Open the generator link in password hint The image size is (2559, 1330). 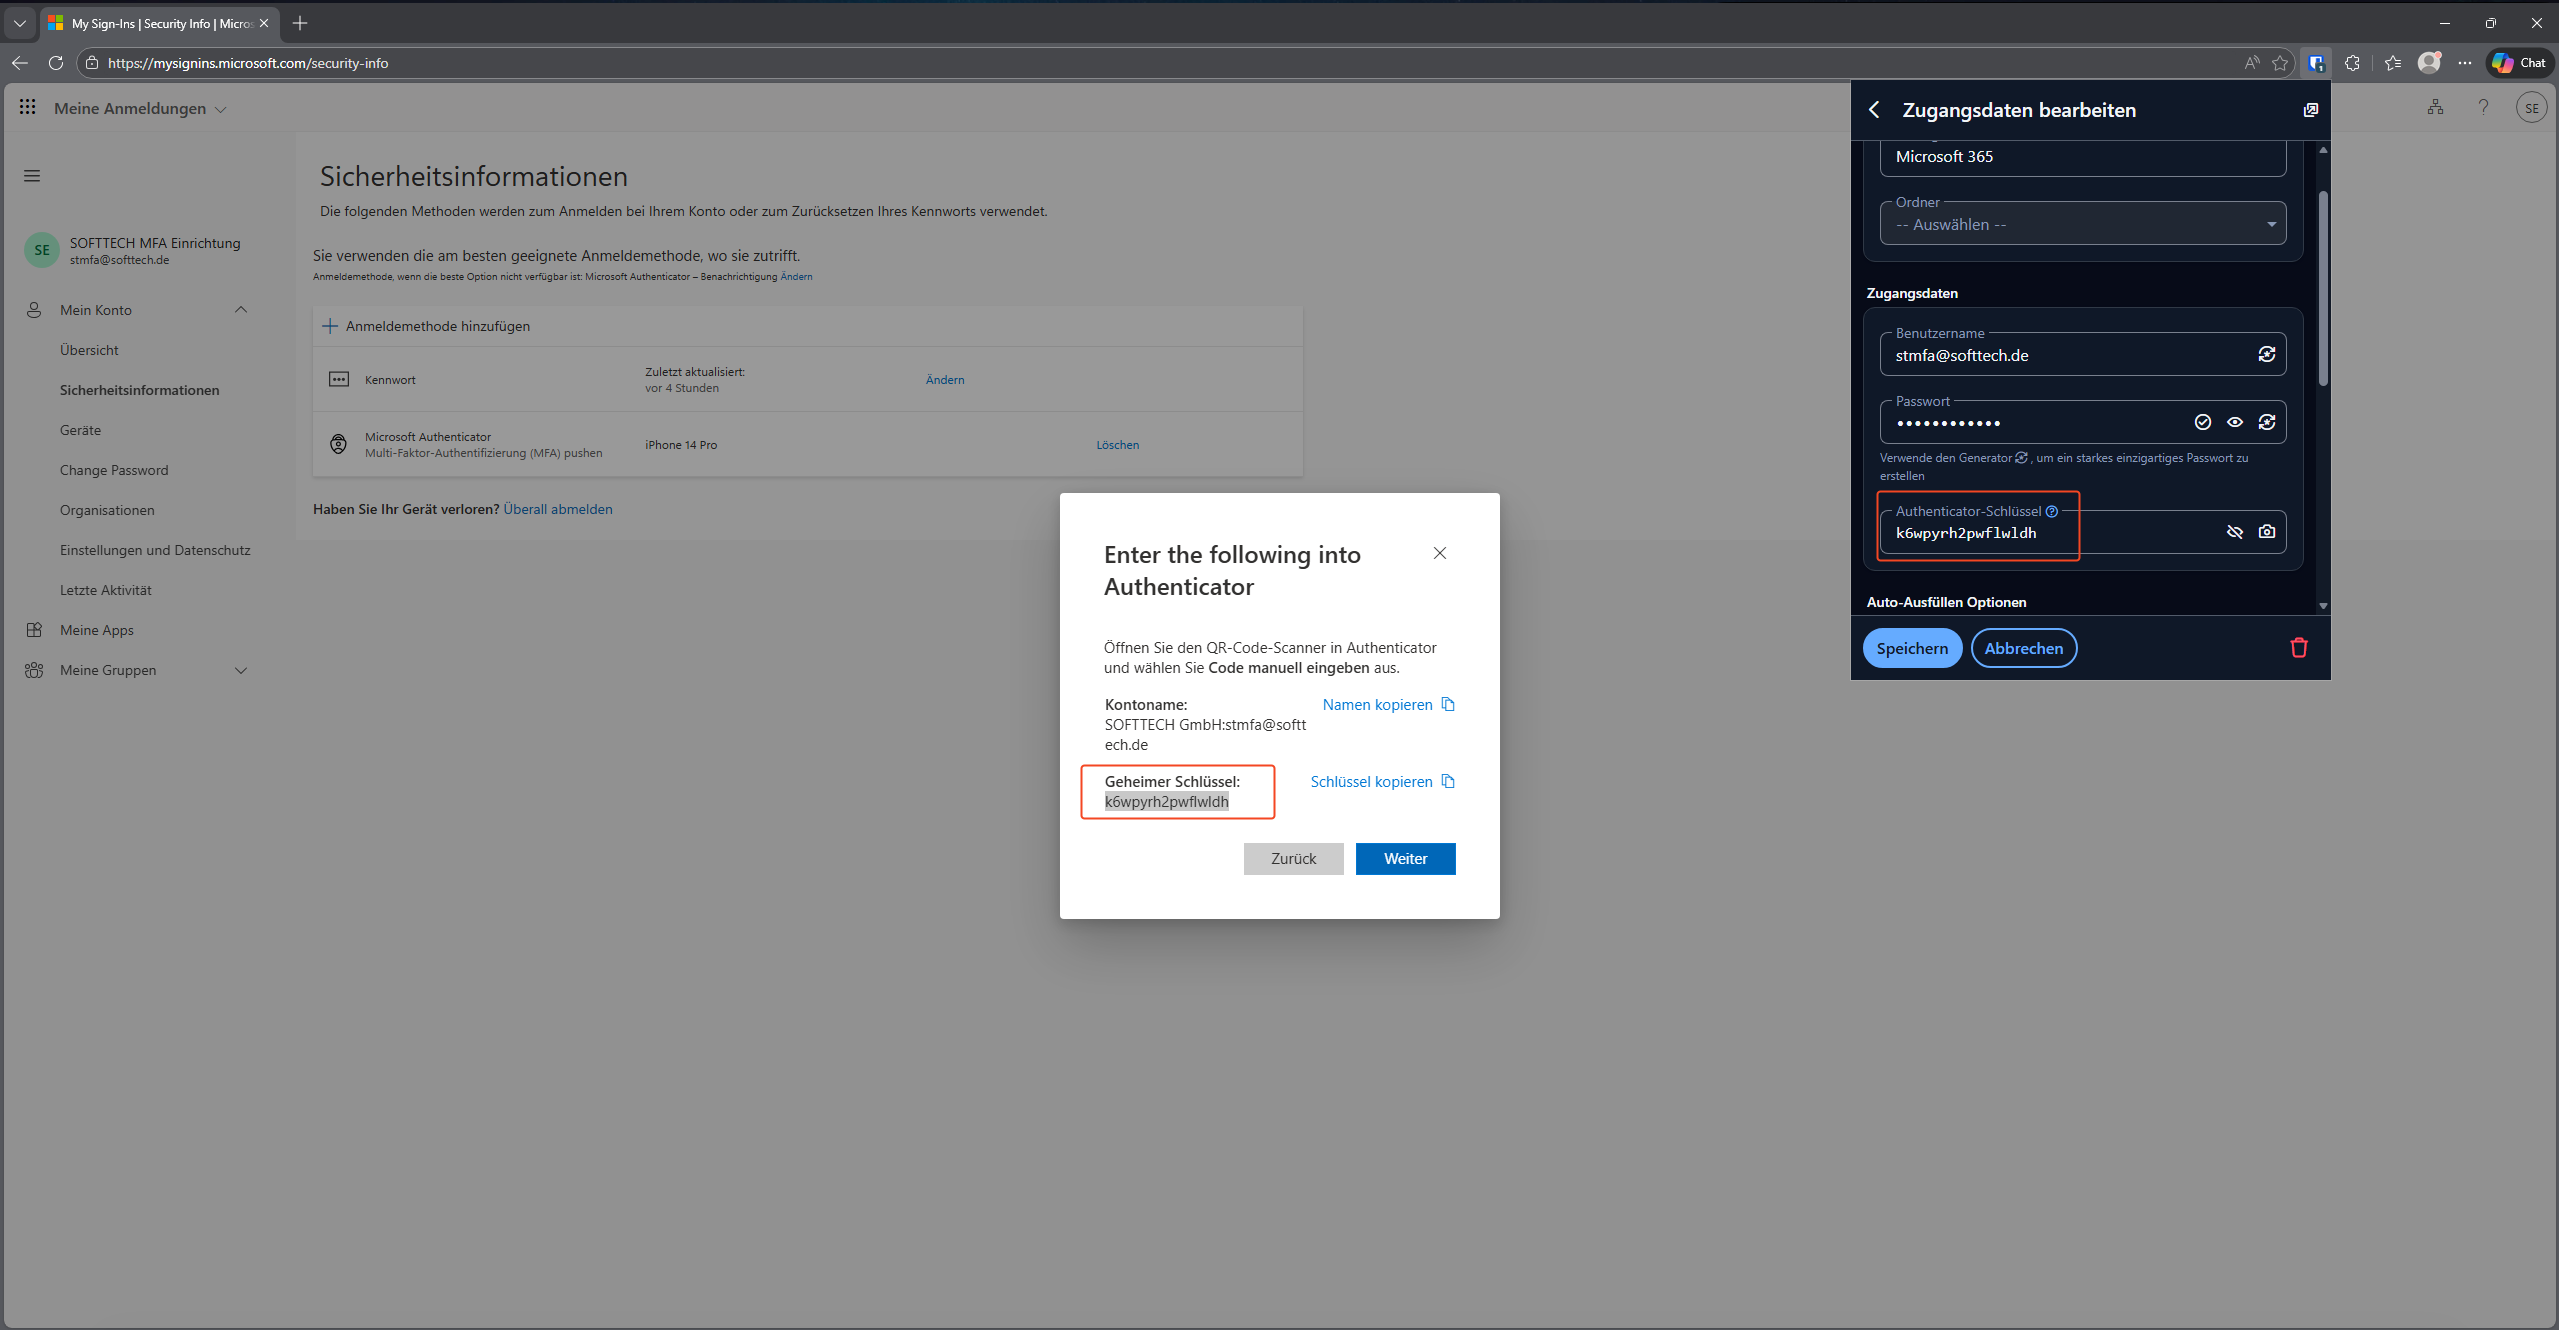(2022, 458)
